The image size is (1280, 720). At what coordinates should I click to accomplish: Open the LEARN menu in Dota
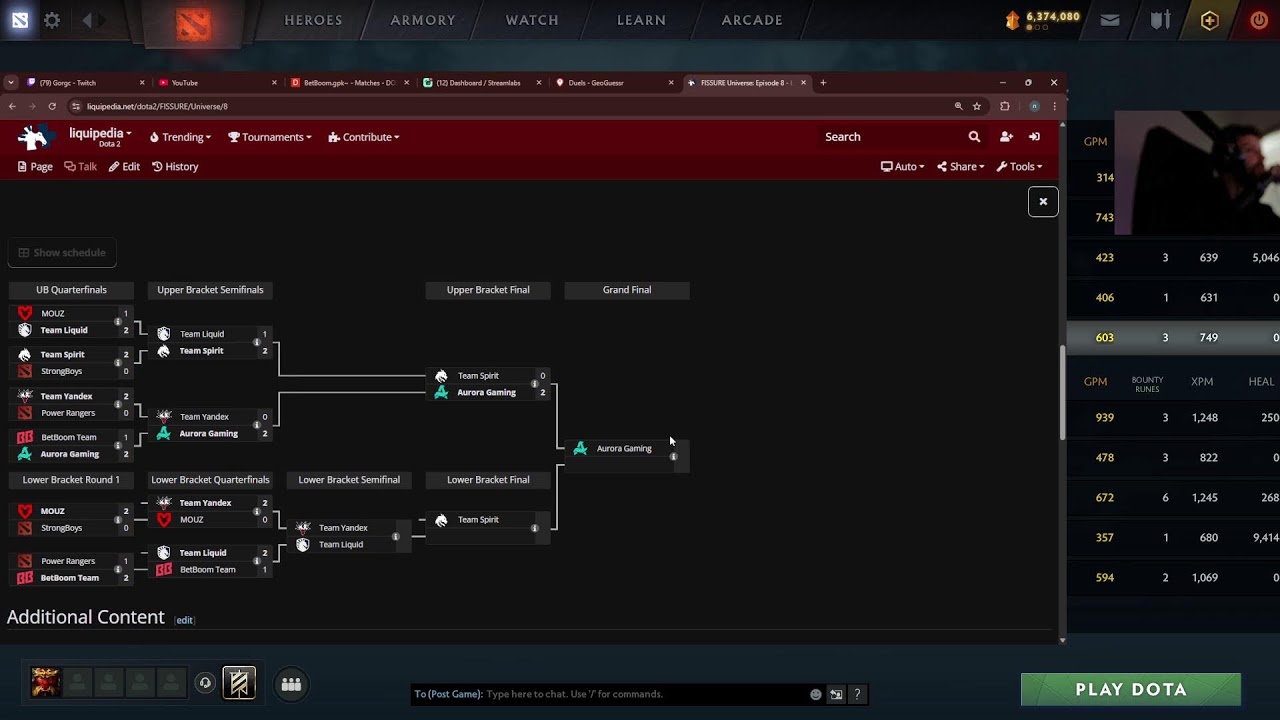(641, 20)
